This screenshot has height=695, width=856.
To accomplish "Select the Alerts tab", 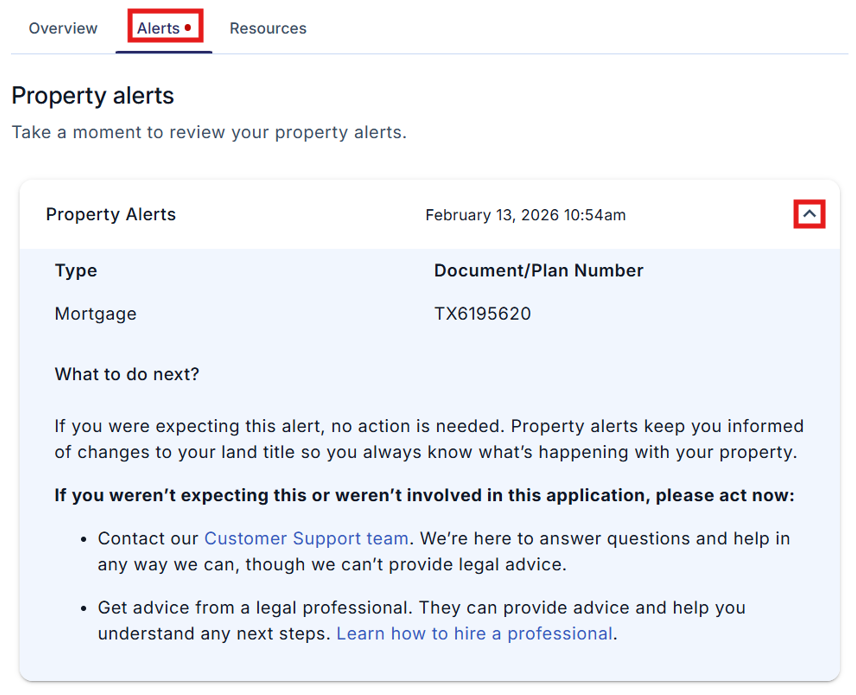I will click(158, 28).
